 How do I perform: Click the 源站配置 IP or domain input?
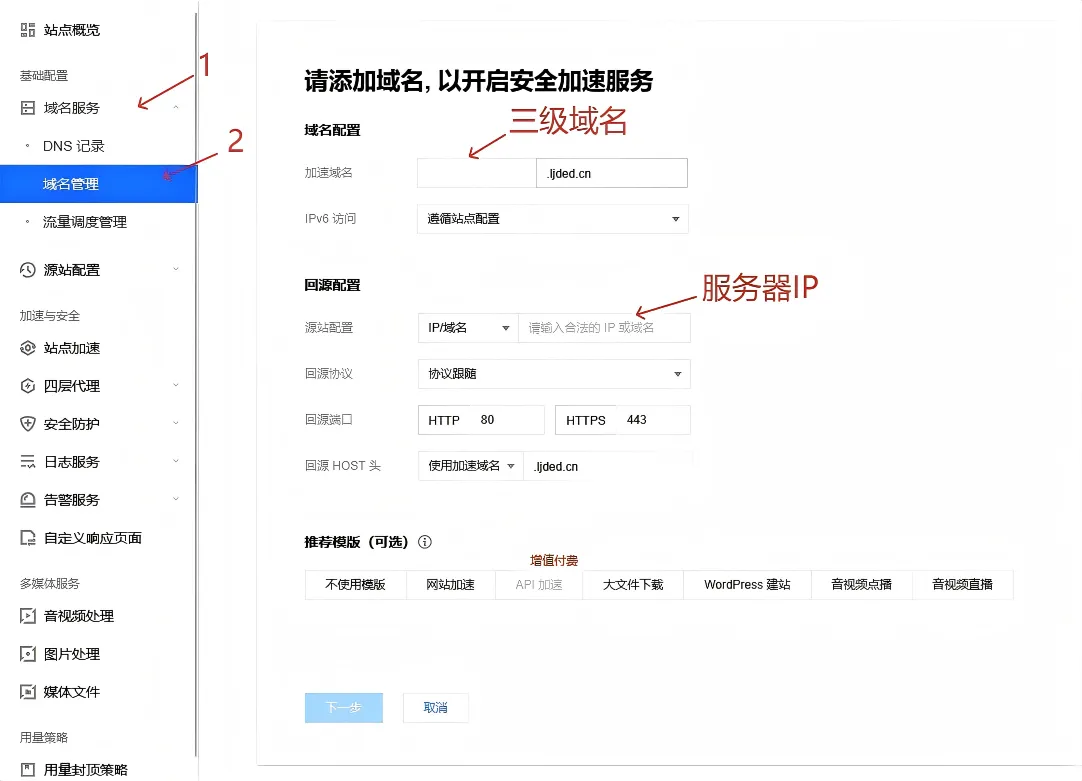[x=603, y=328]
